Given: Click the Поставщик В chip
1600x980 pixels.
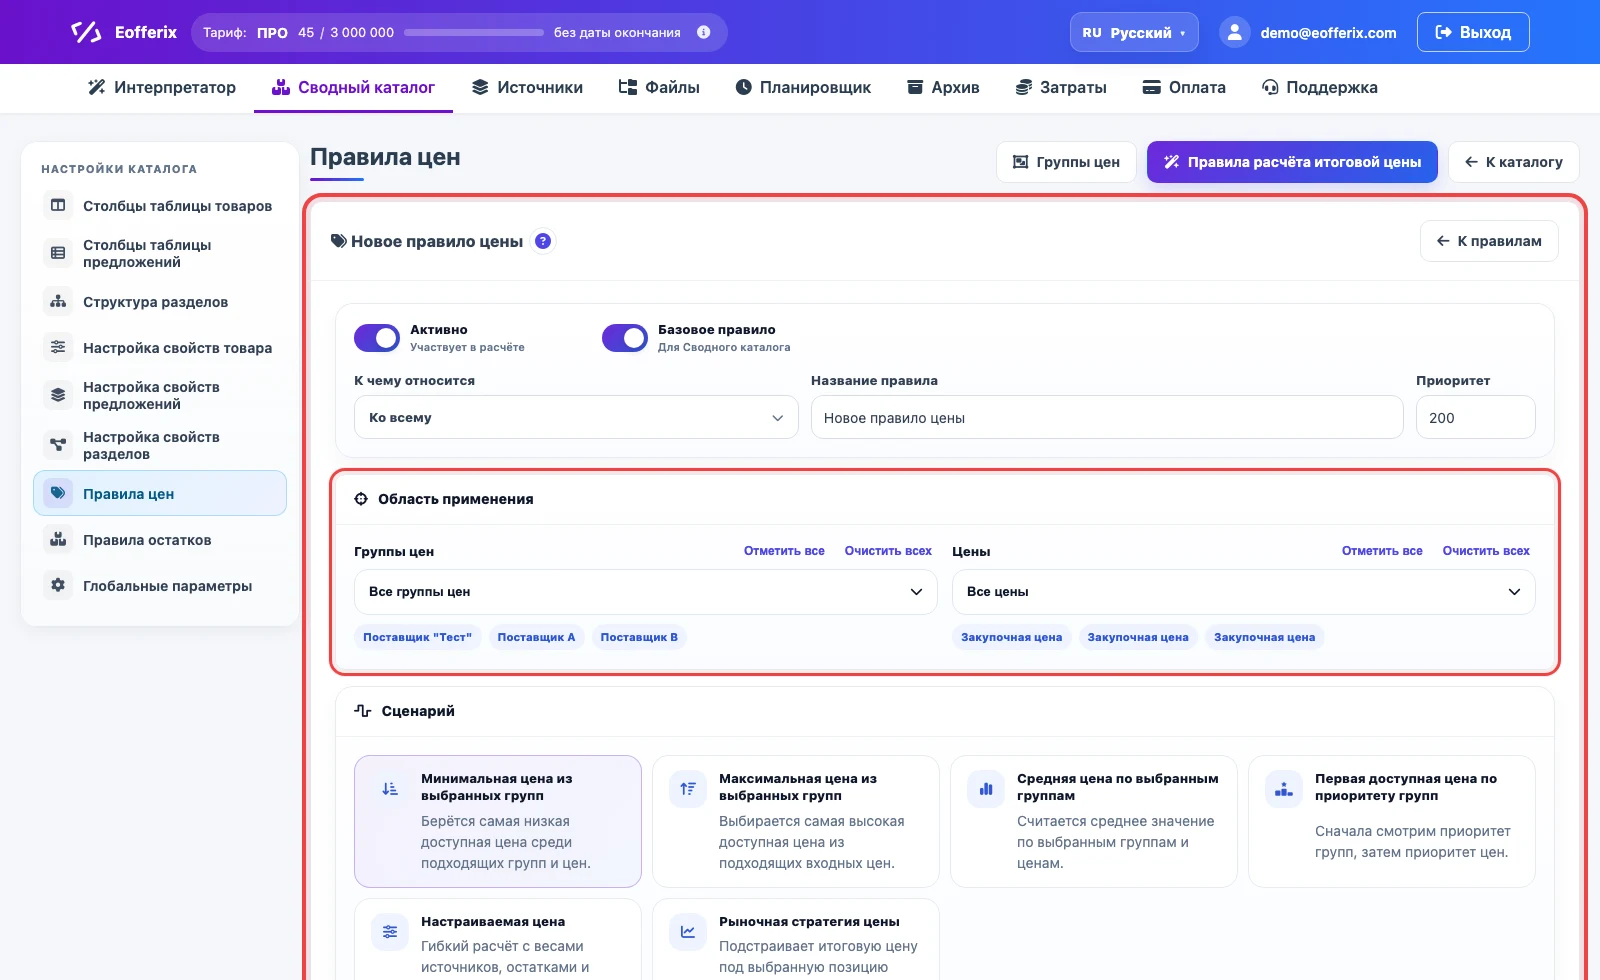Looking at the screenshot, I should [x=639, y=637].
